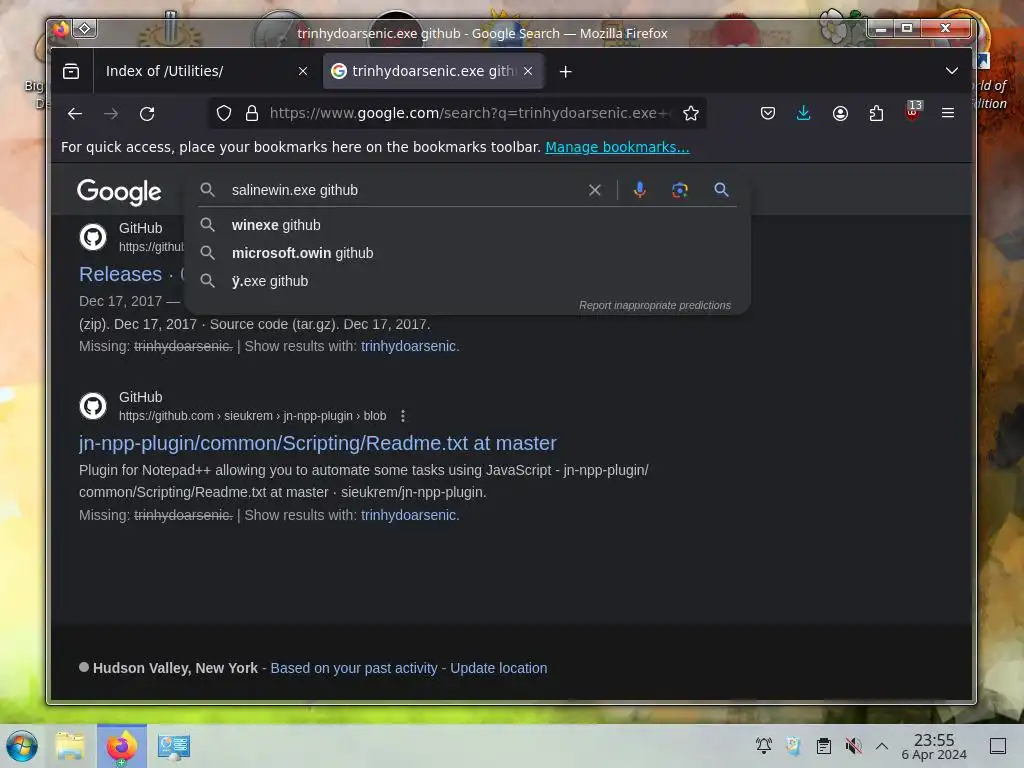Show results with trinhydoarsenic under Releases
1024x768 pixels.
pos(409,346)
